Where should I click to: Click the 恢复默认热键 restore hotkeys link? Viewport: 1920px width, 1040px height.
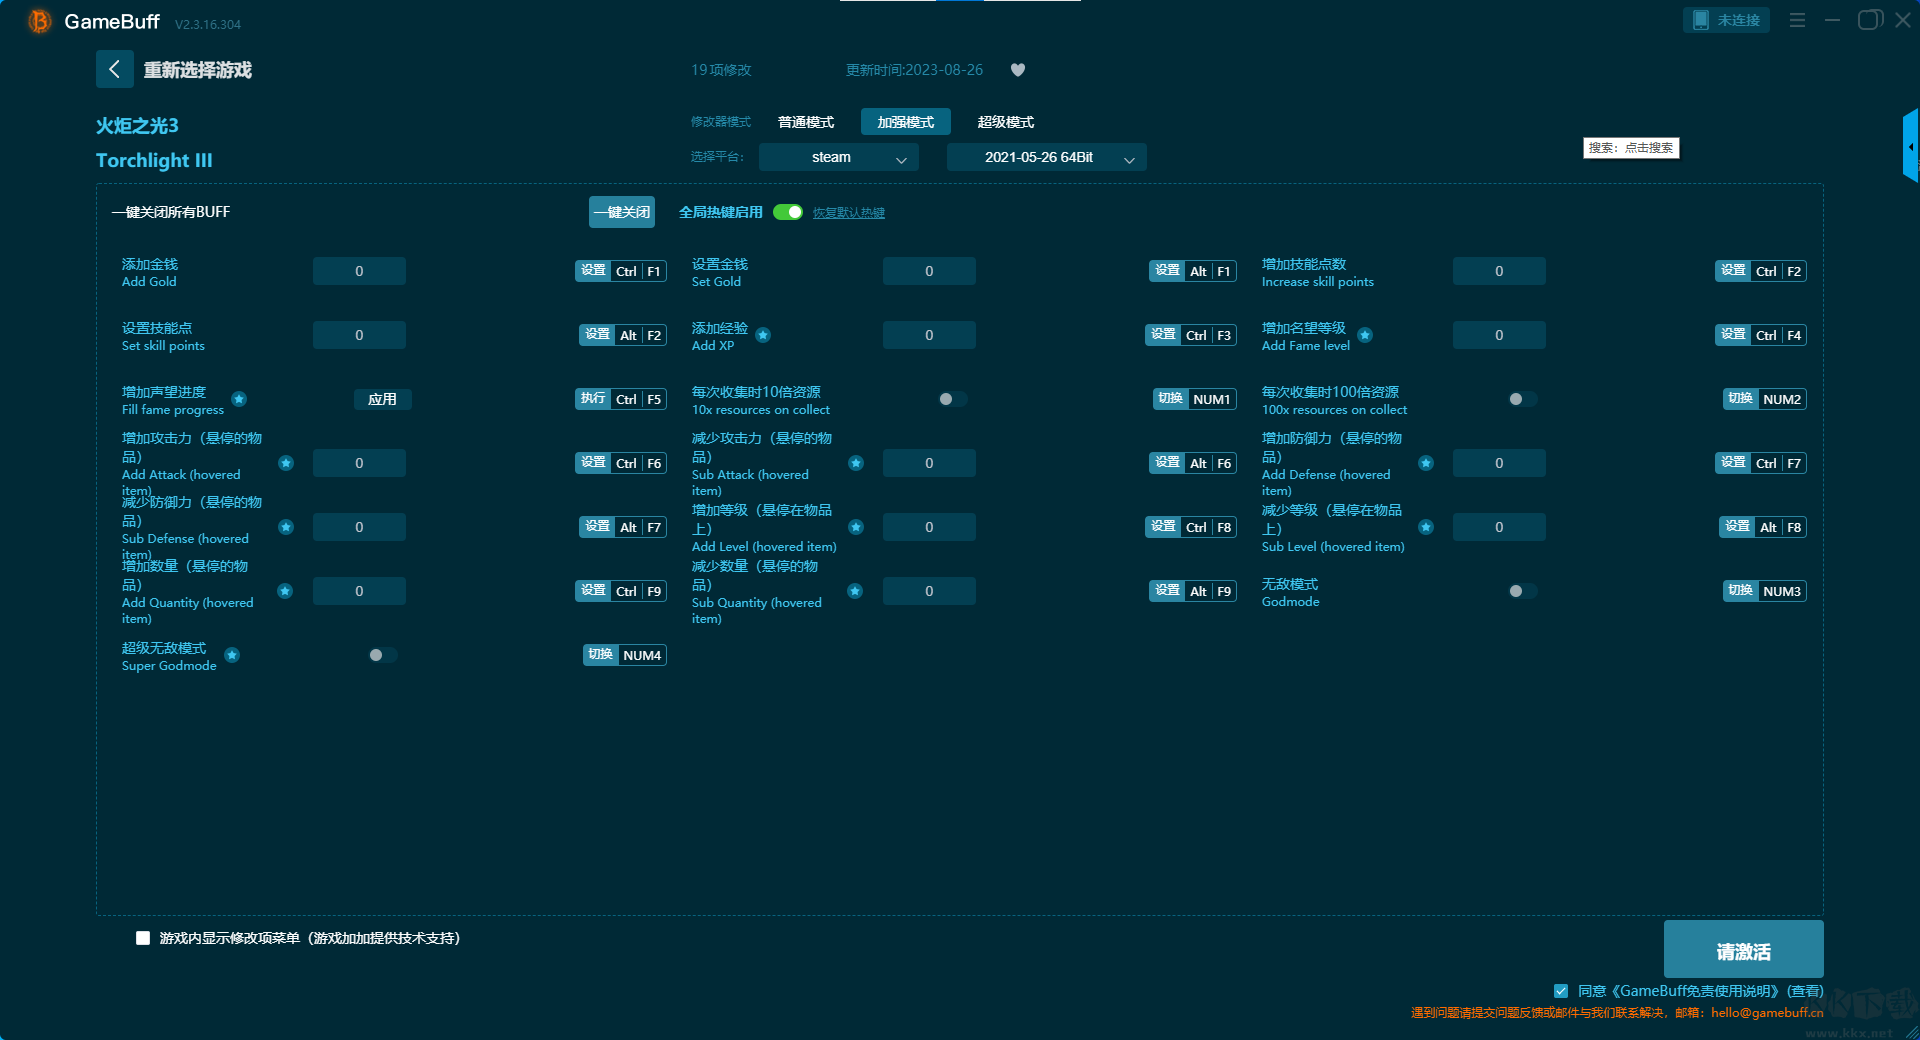[848, 213]
